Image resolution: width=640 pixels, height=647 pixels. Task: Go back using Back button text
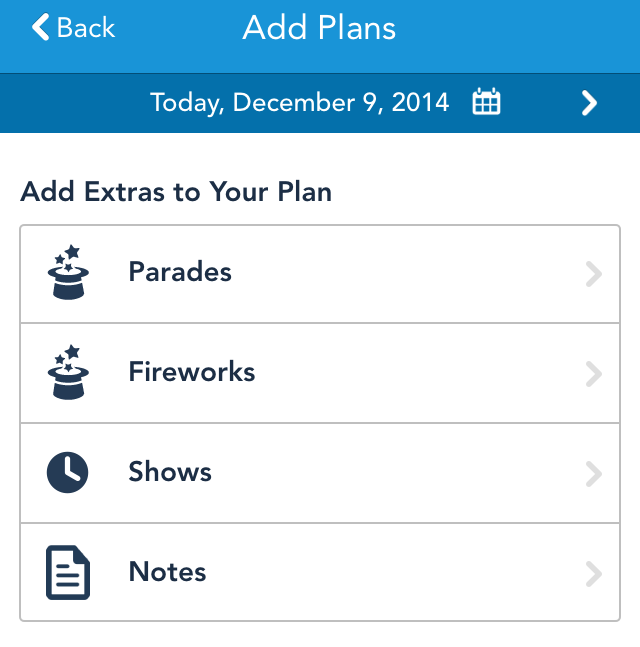coord(86,28)
